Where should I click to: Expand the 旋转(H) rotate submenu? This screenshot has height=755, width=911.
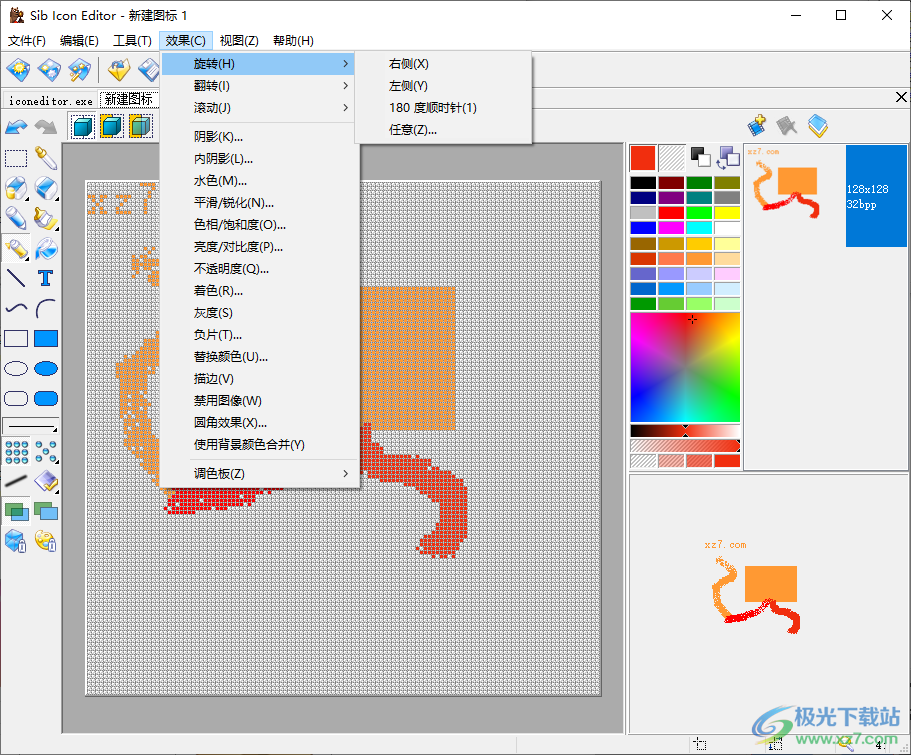click(x=258, y=64)
